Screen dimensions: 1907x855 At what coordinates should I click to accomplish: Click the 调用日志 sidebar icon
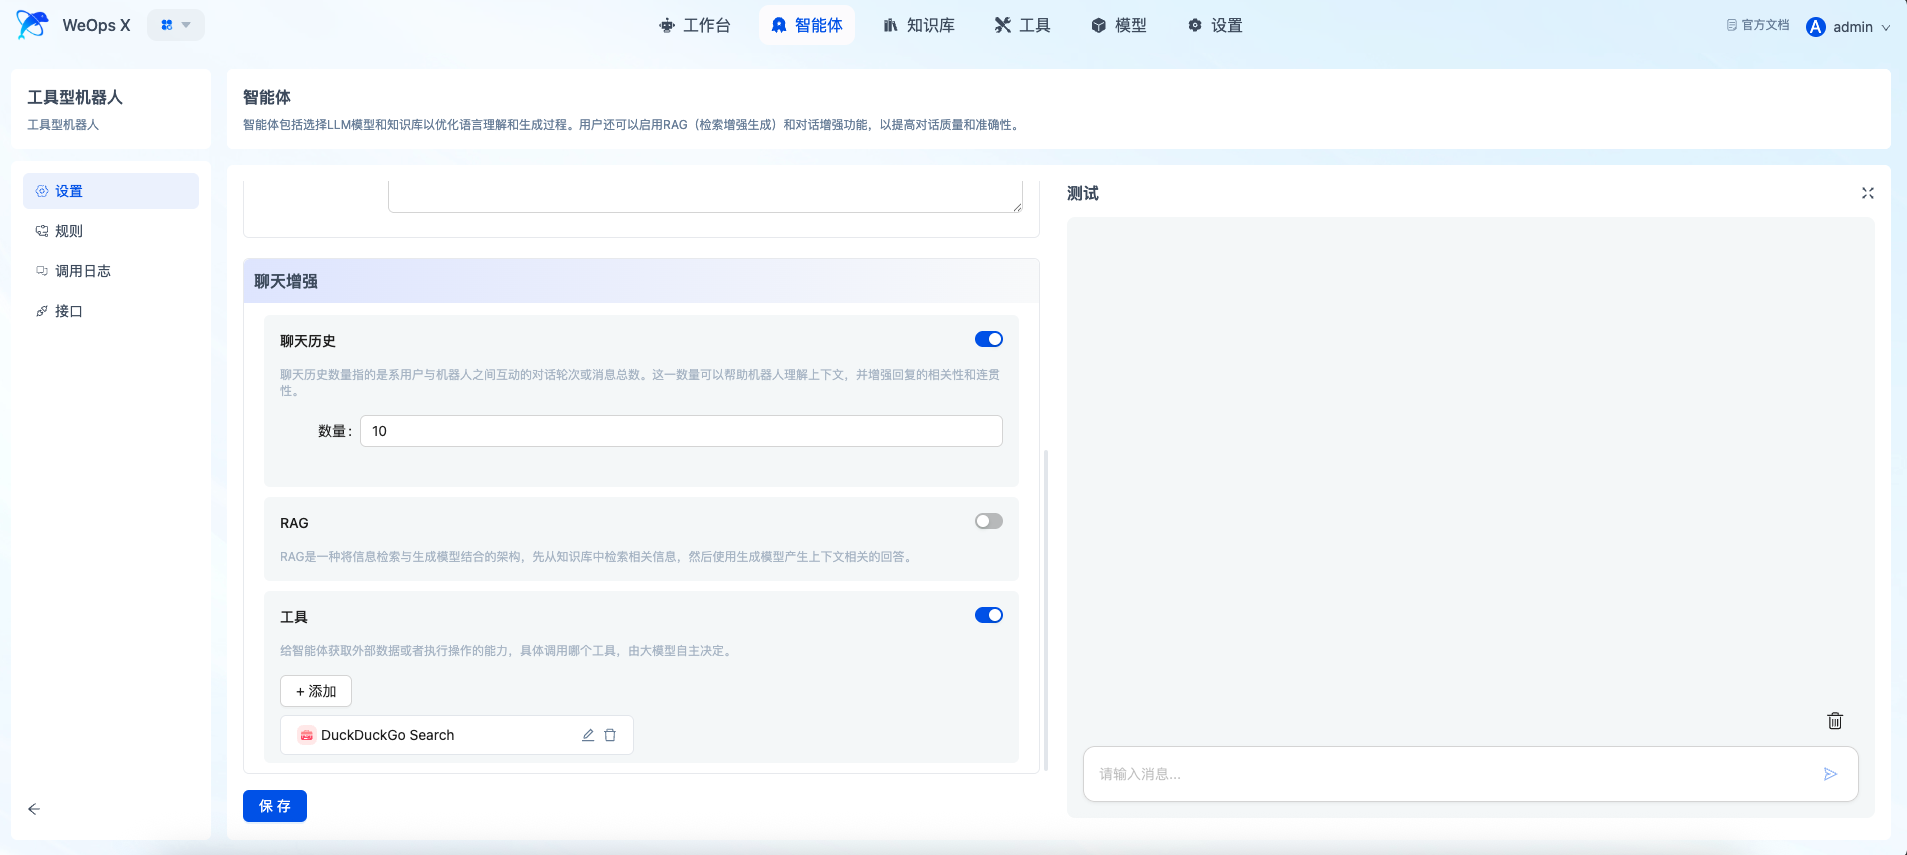coord(42,271)
